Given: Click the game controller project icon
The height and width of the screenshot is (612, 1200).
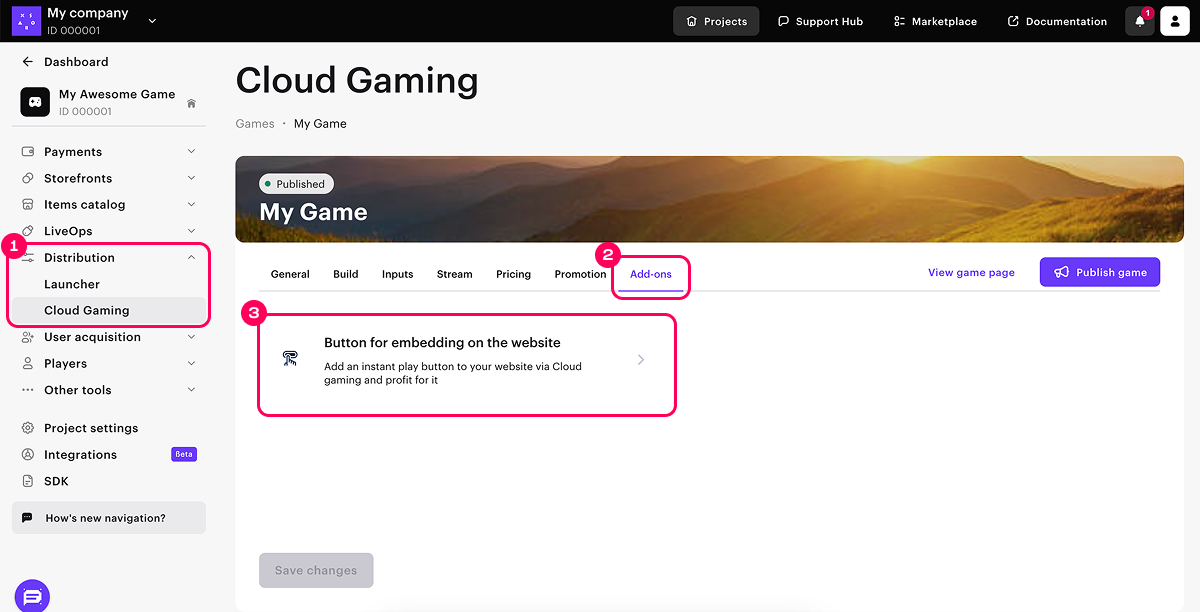Looking at the screenshot, I should [x=35, y=102].
